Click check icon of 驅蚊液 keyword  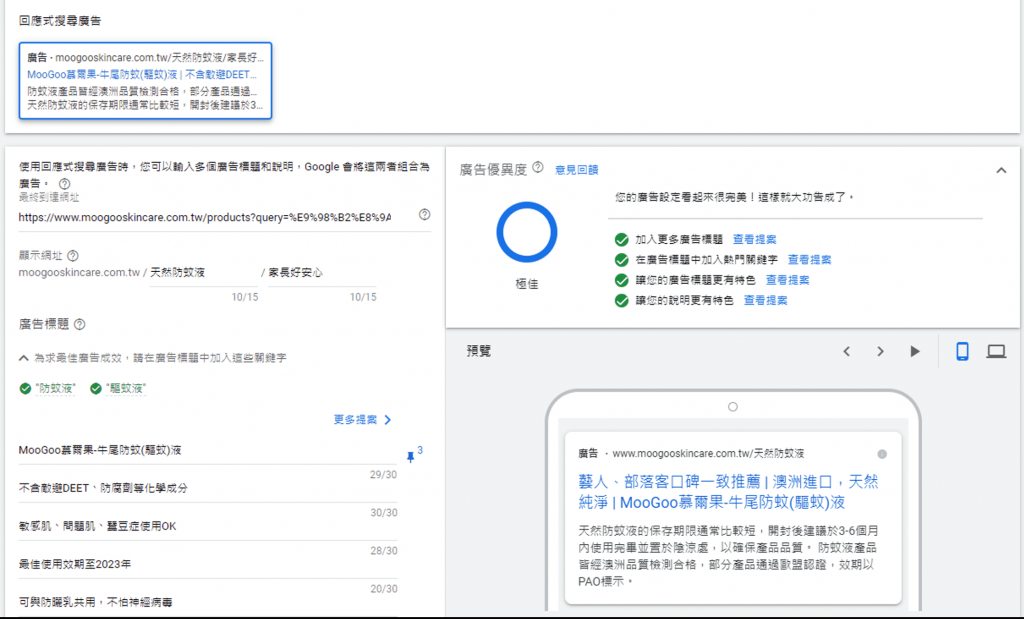(x=96, y=389)
